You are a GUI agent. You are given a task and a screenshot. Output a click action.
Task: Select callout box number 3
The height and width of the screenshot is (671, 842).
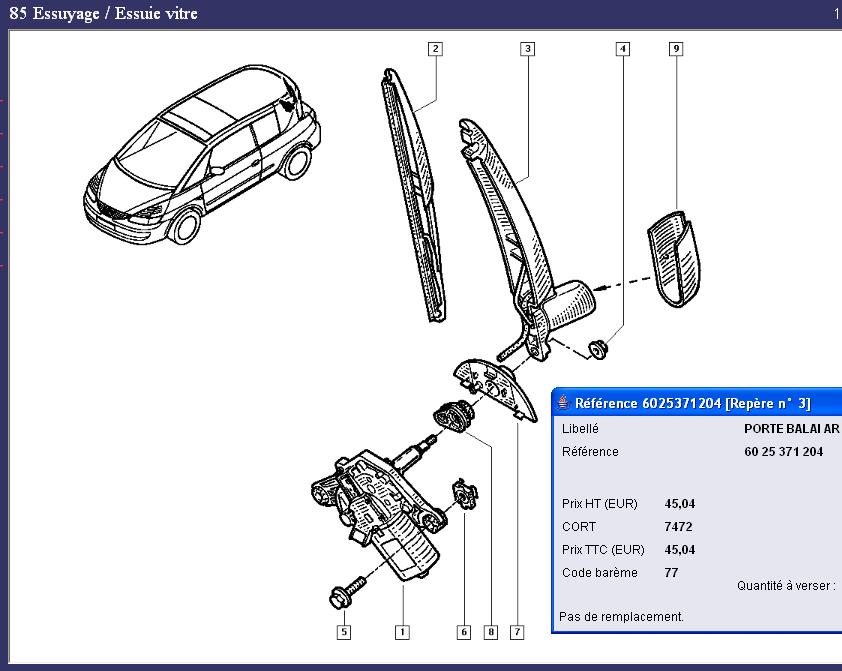527,48
